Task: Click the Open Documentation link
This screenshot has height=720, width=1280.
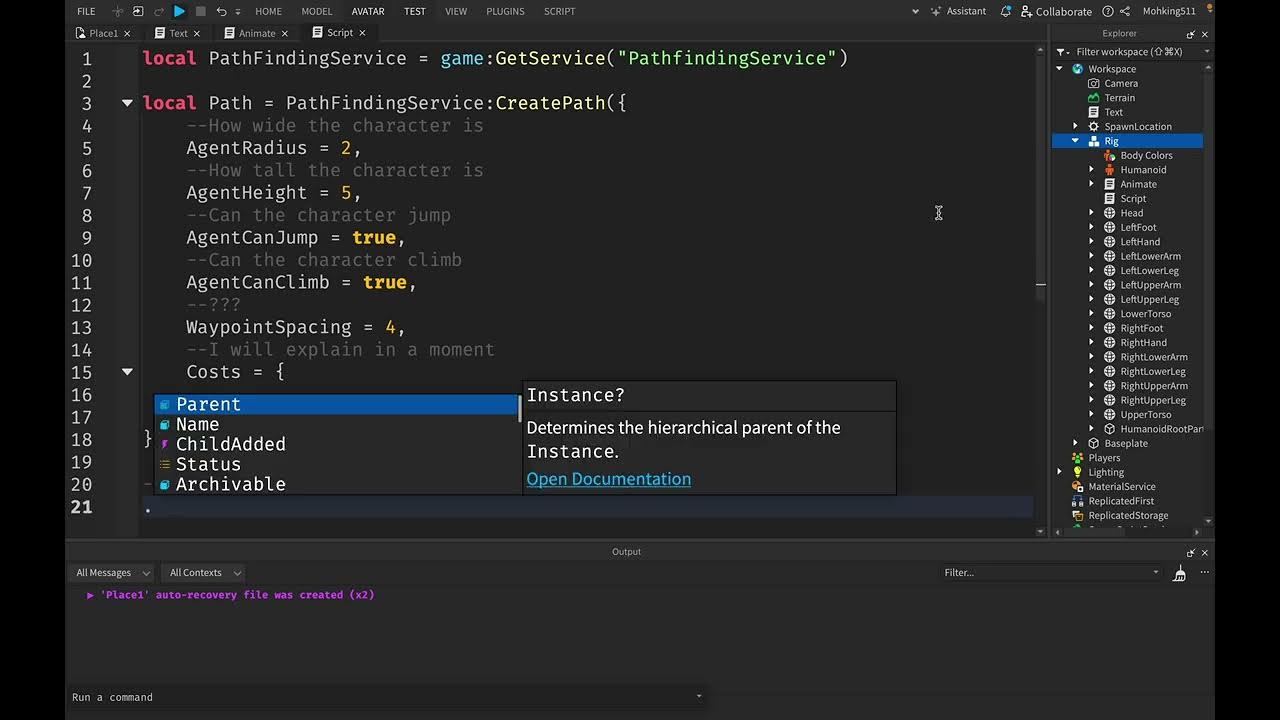Action: 608,479
